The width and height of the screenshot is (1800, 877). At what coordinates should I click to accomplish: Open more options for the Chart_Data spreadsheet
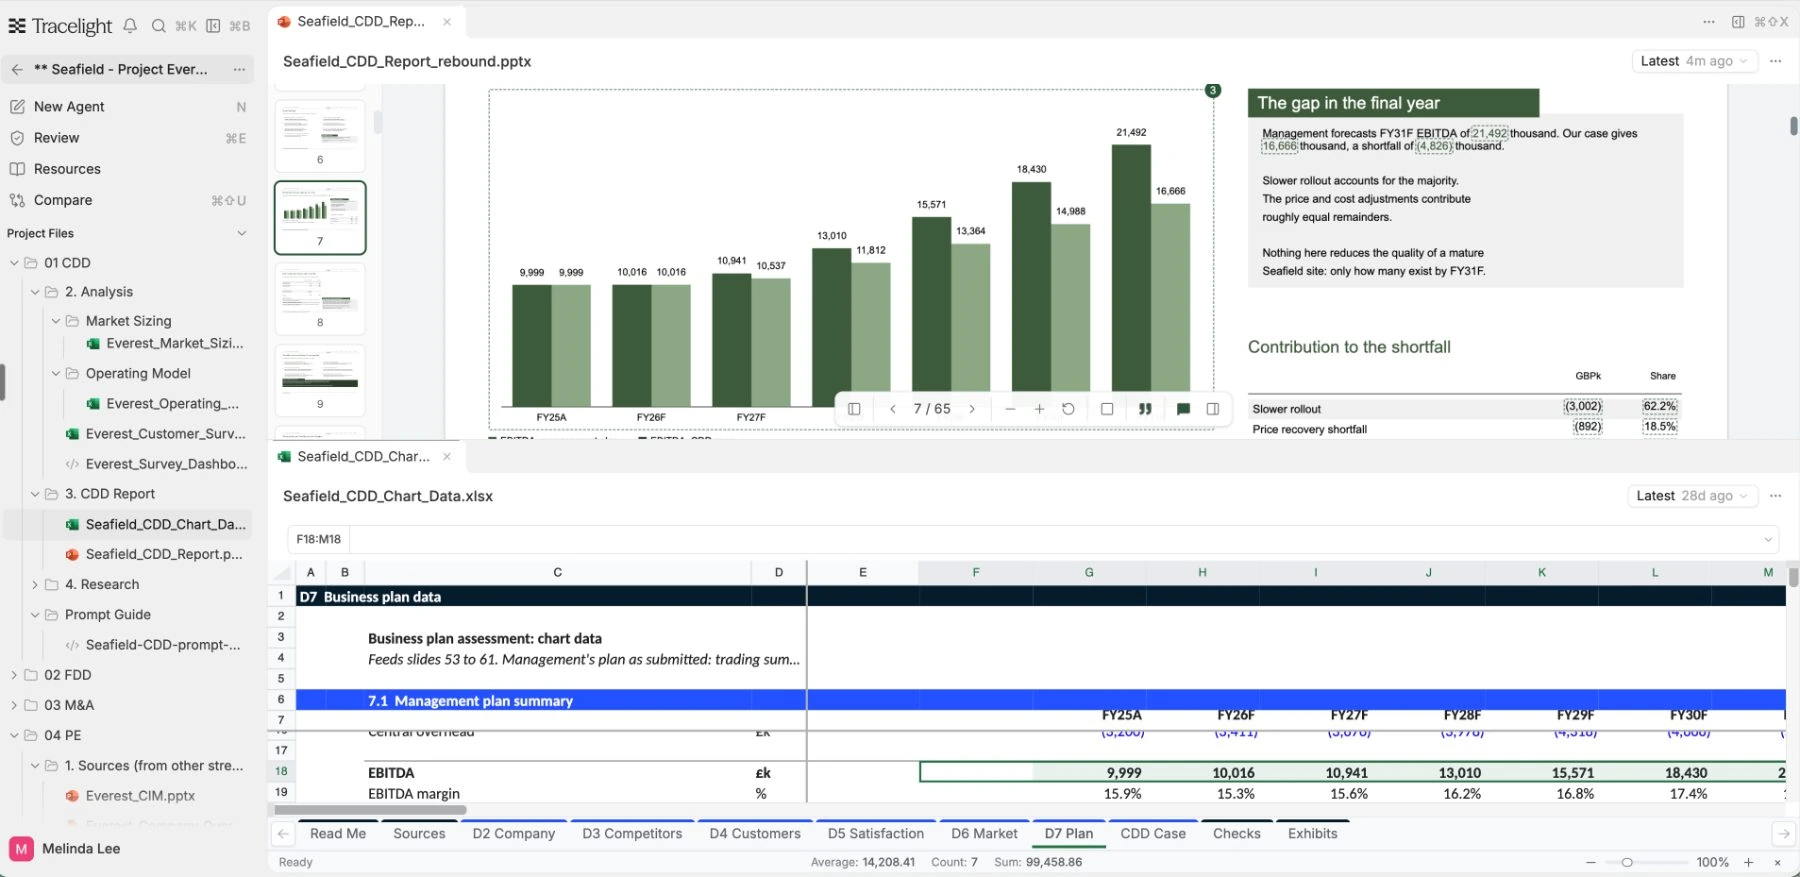1775,496
